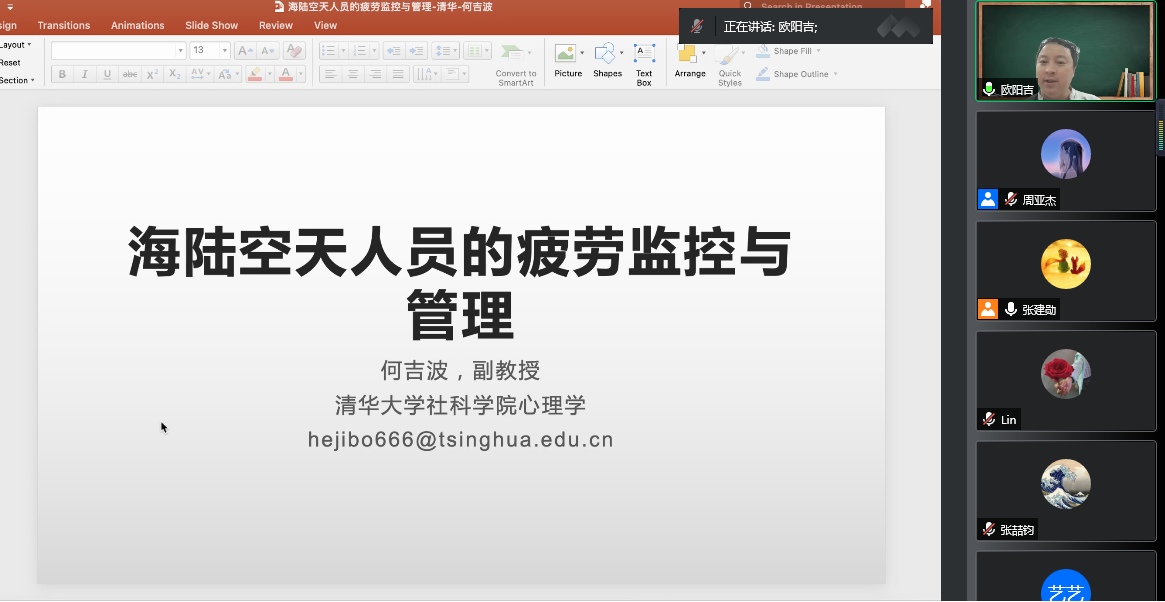Click the clear formatting eraser icon
This screenshot has height=602, width=1165.
point(293,51)
